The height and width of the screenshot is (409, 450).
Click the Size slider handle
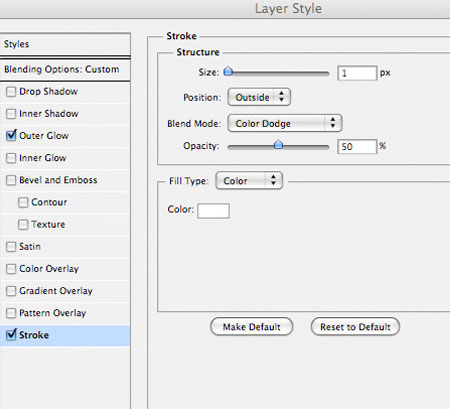(x=228, y=71)
